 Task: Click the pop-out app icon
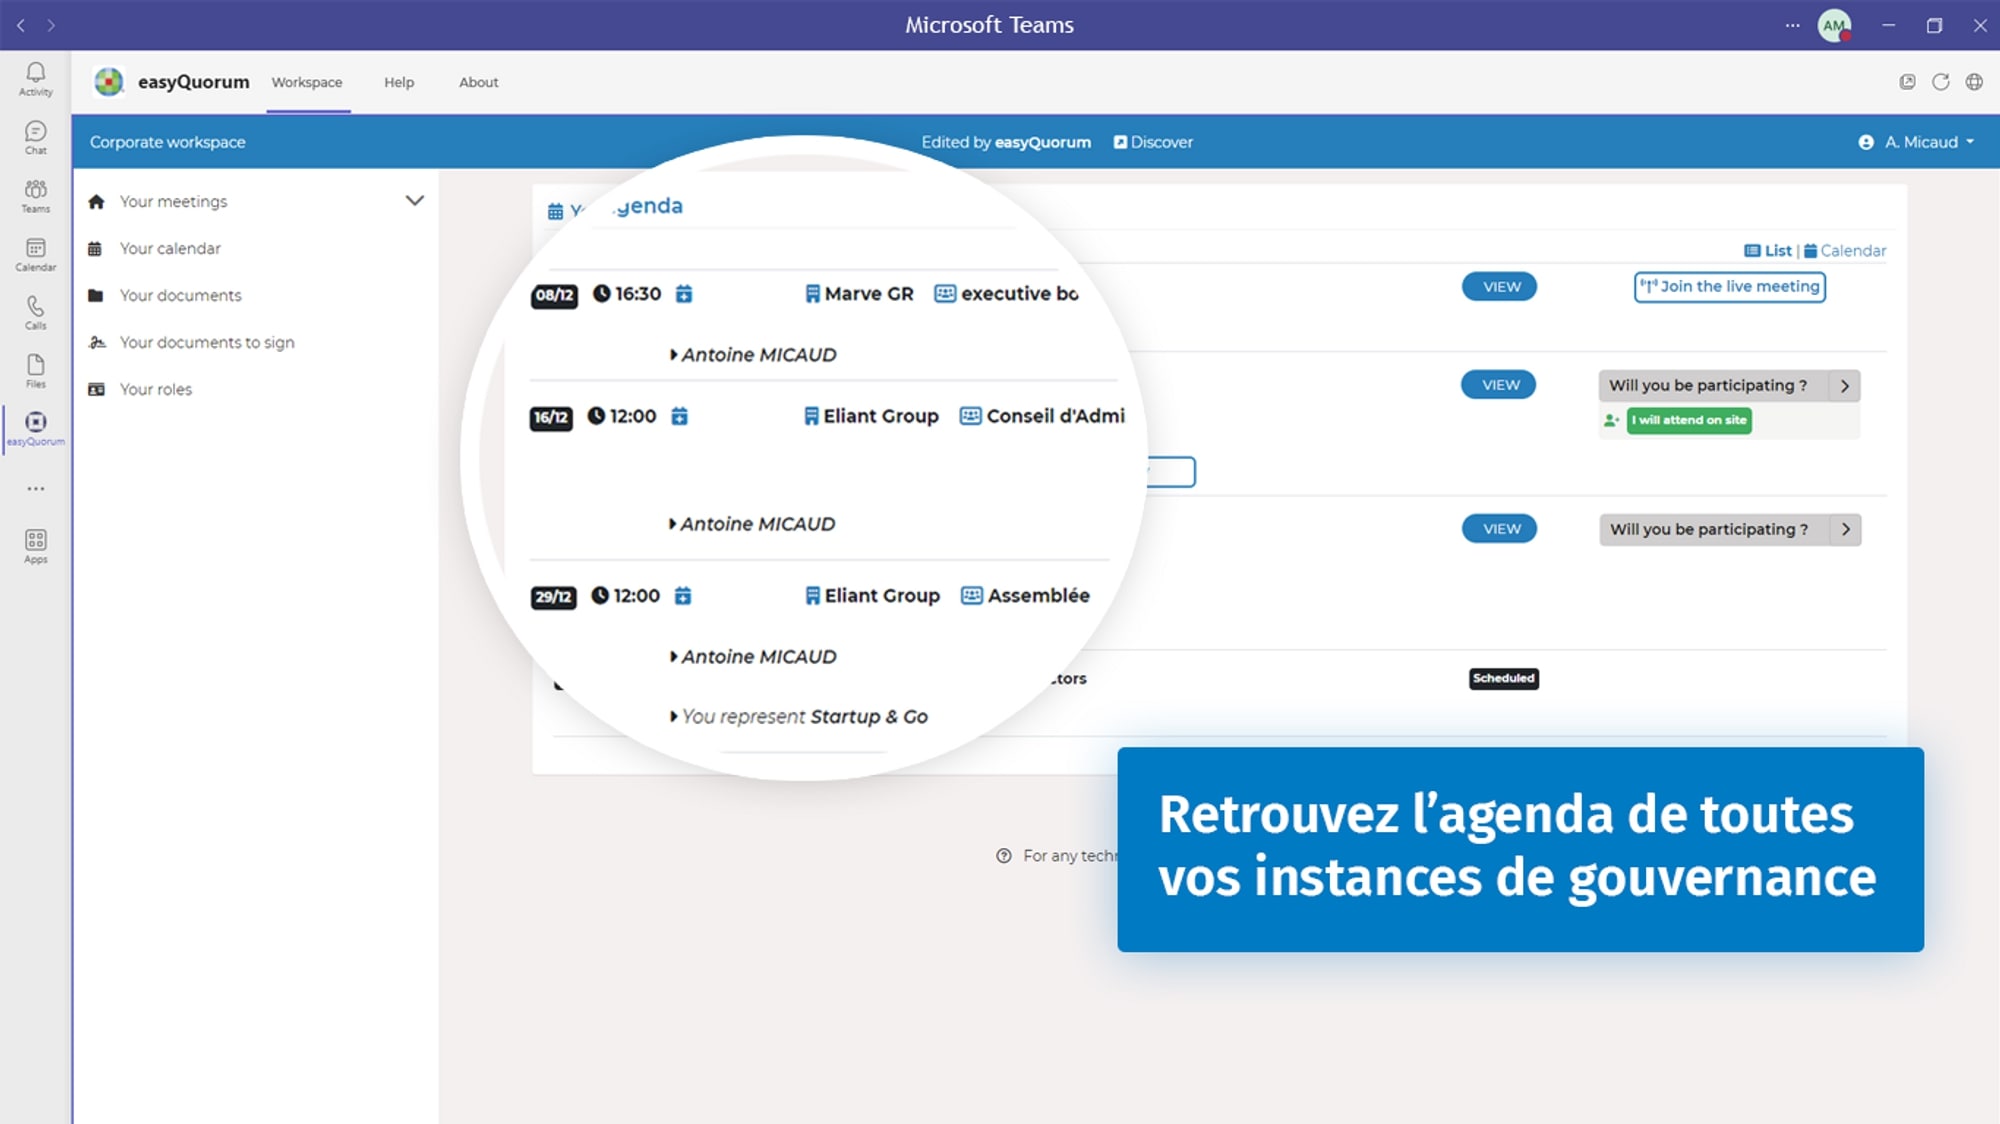(x=1907, y=82)
